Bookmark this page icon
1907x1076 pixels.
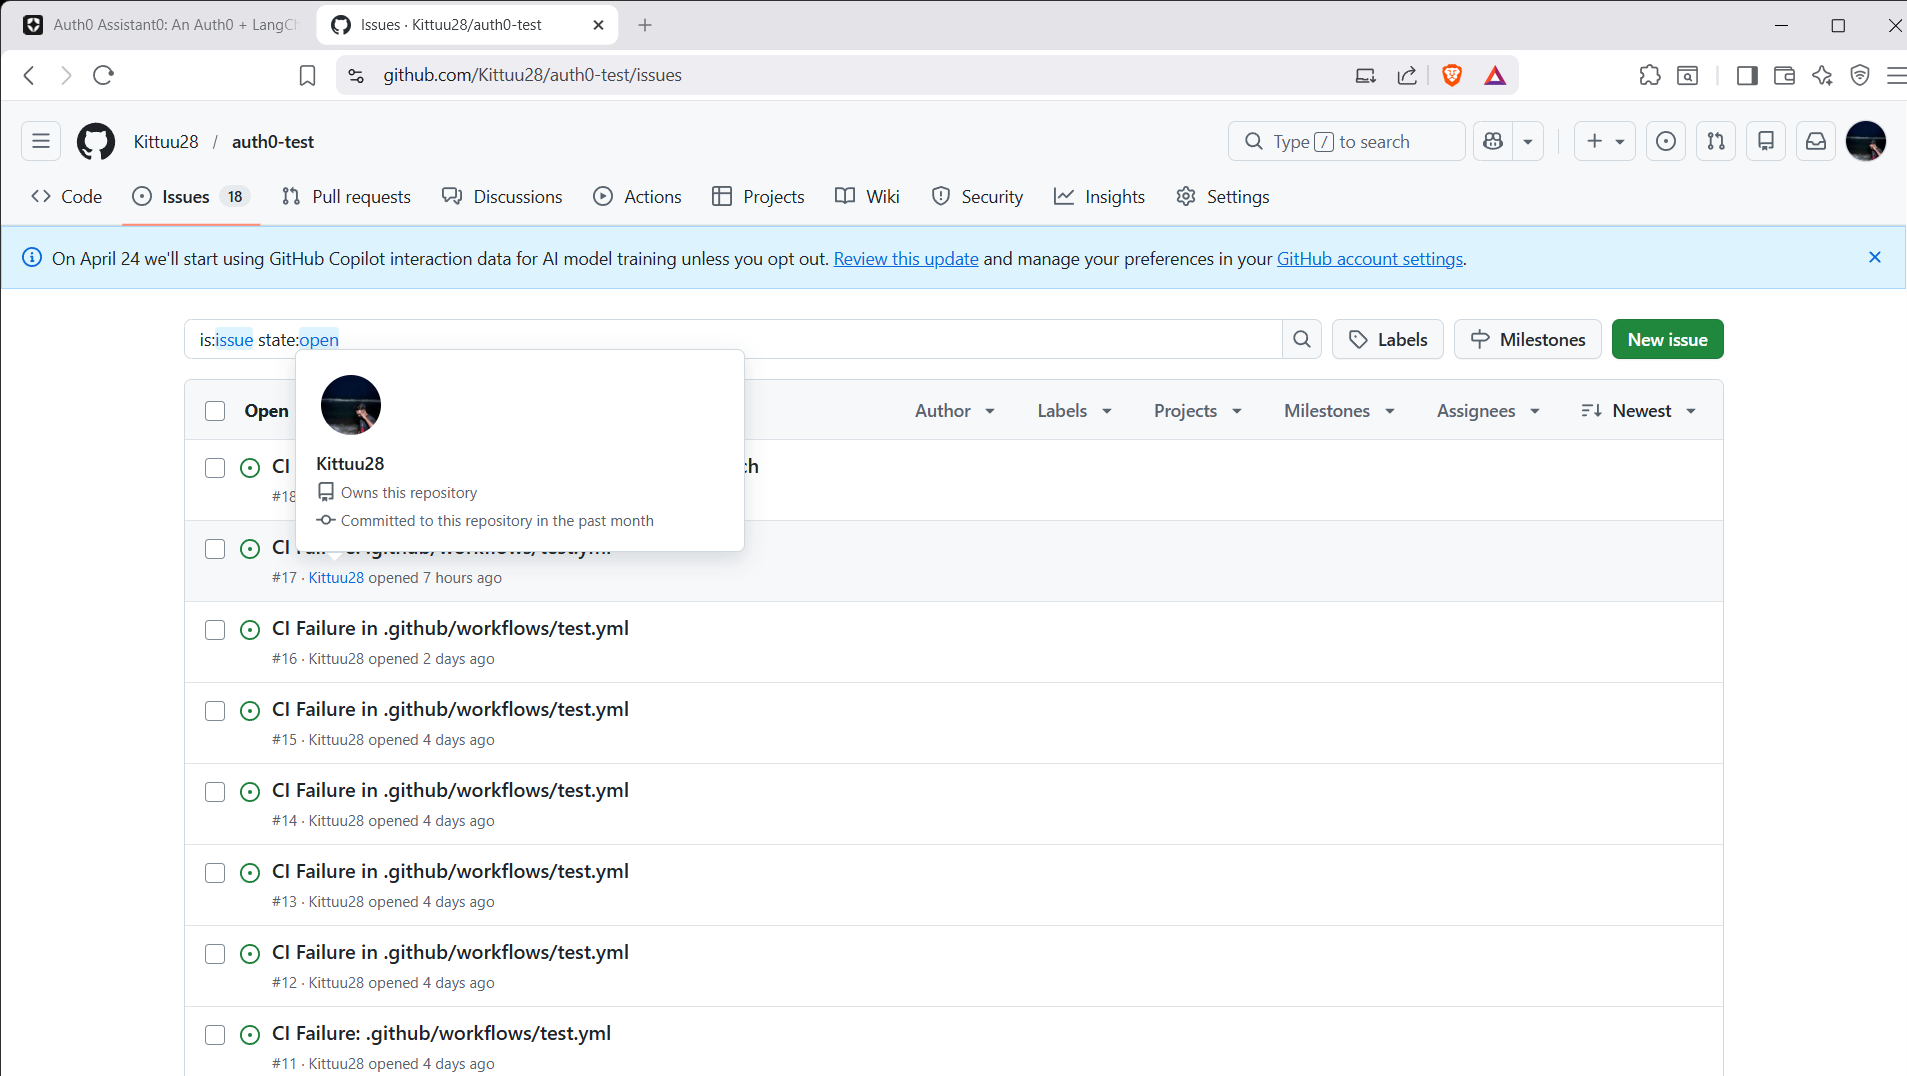coord(308,75)
